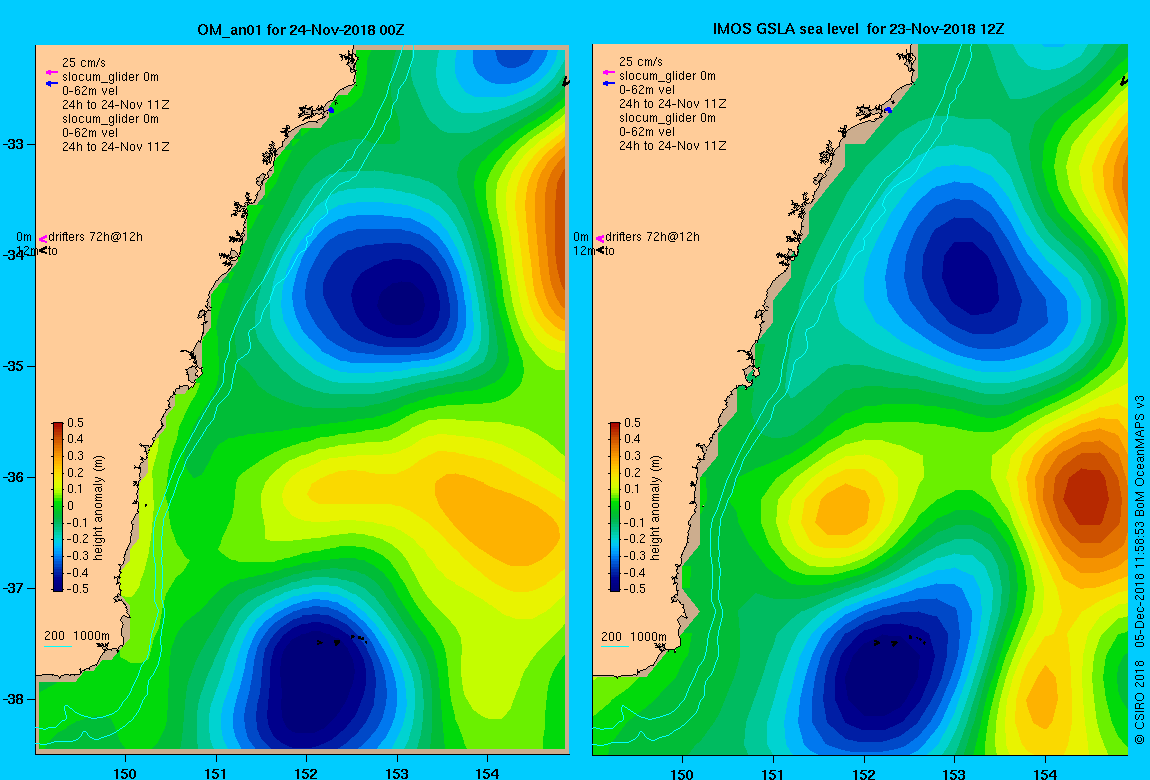1150x780 pixels.
Task: Click the blue 0-62m vel arrow in right legend
Action: 608,83
